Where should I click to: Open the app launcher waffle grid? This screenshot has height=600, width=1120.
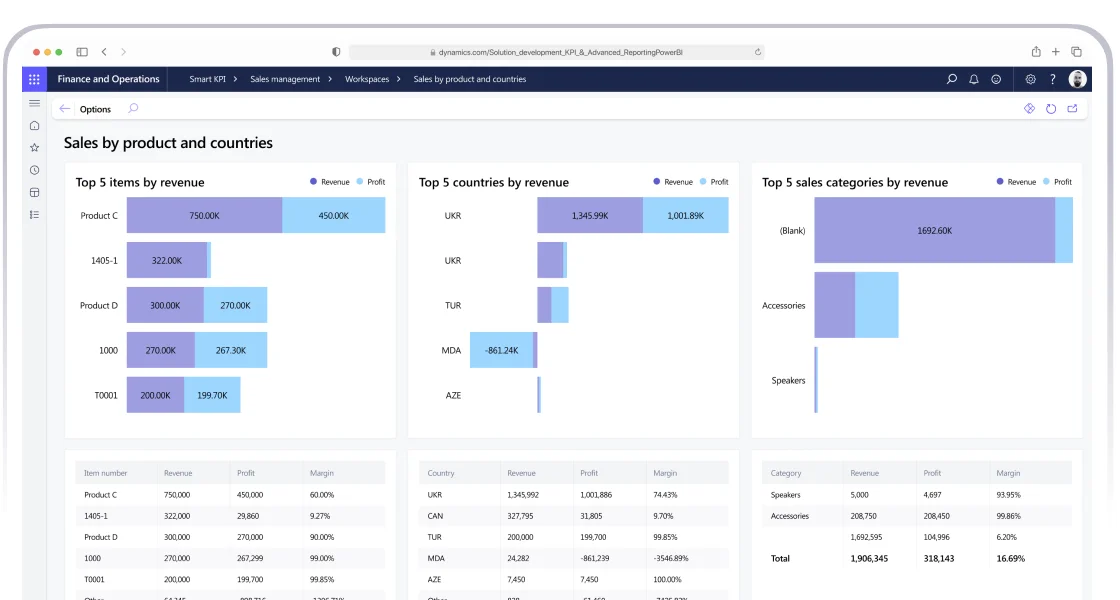click(34, 79)
